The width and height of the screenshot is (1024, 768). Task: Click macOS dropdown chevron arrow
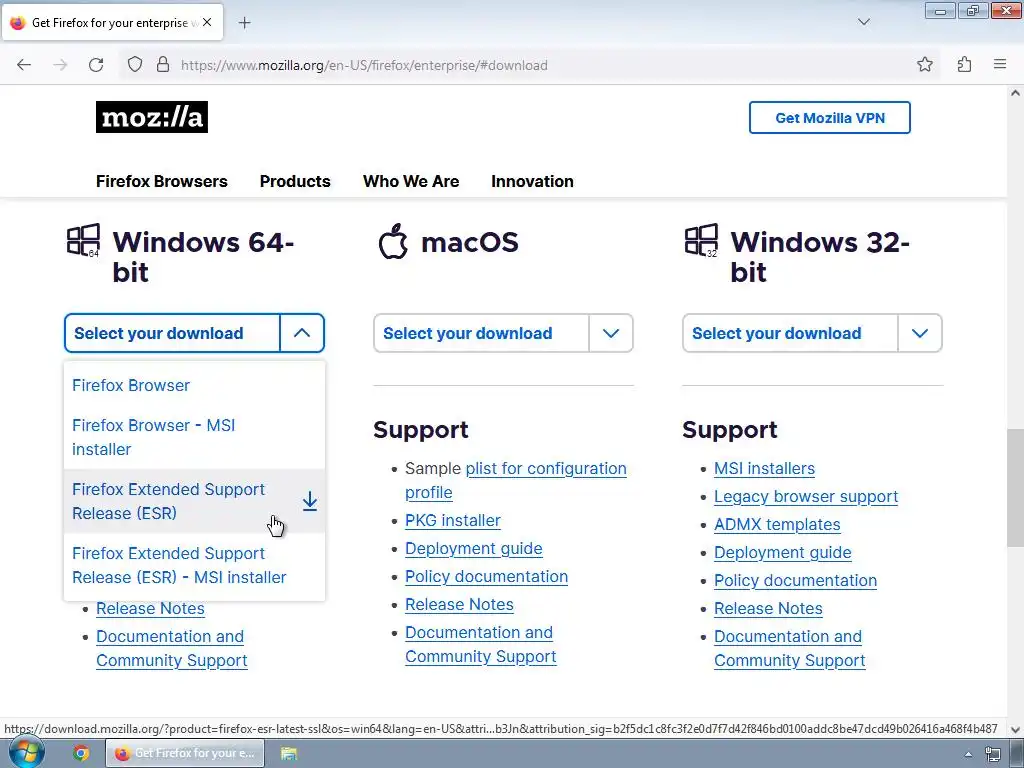click(x=611, y=333)
